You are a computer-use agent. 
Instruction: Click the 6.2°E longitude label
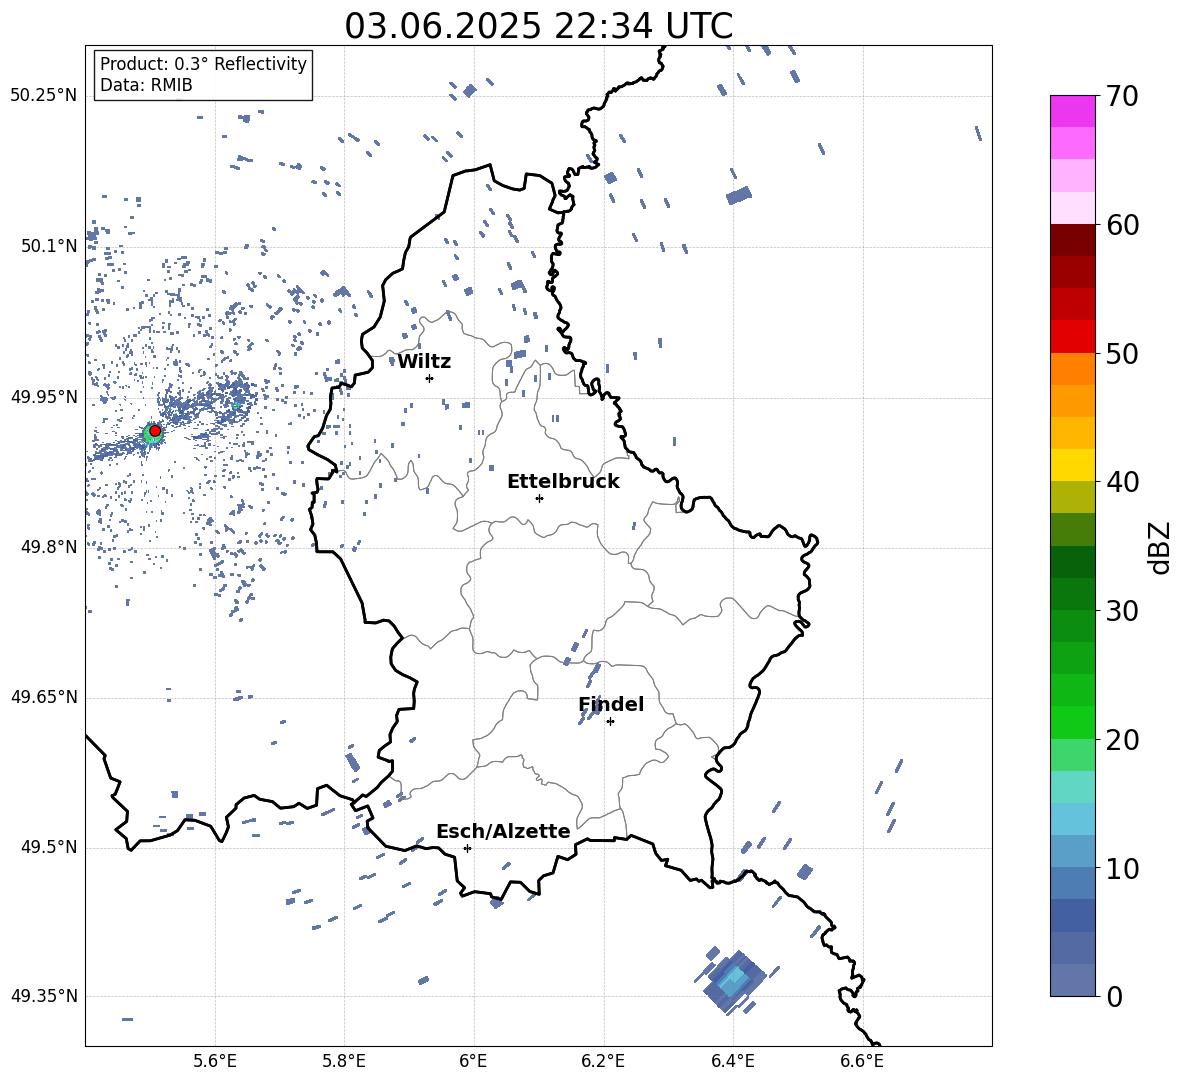(603, 1061)
